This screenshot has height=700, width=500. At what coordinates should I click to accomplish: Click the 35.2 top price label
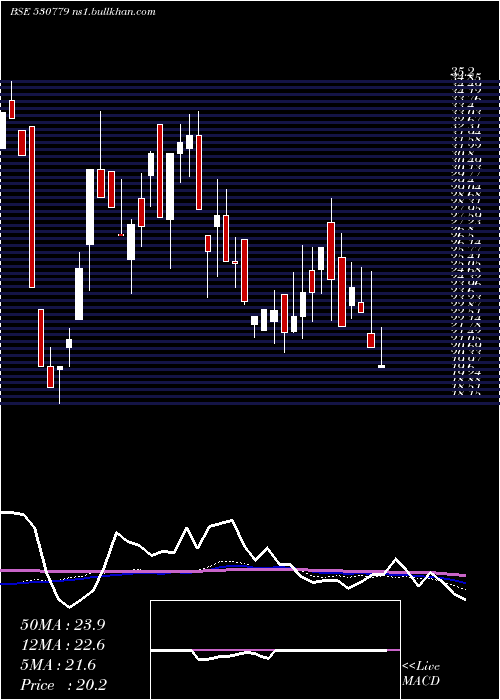click(464, 71)
